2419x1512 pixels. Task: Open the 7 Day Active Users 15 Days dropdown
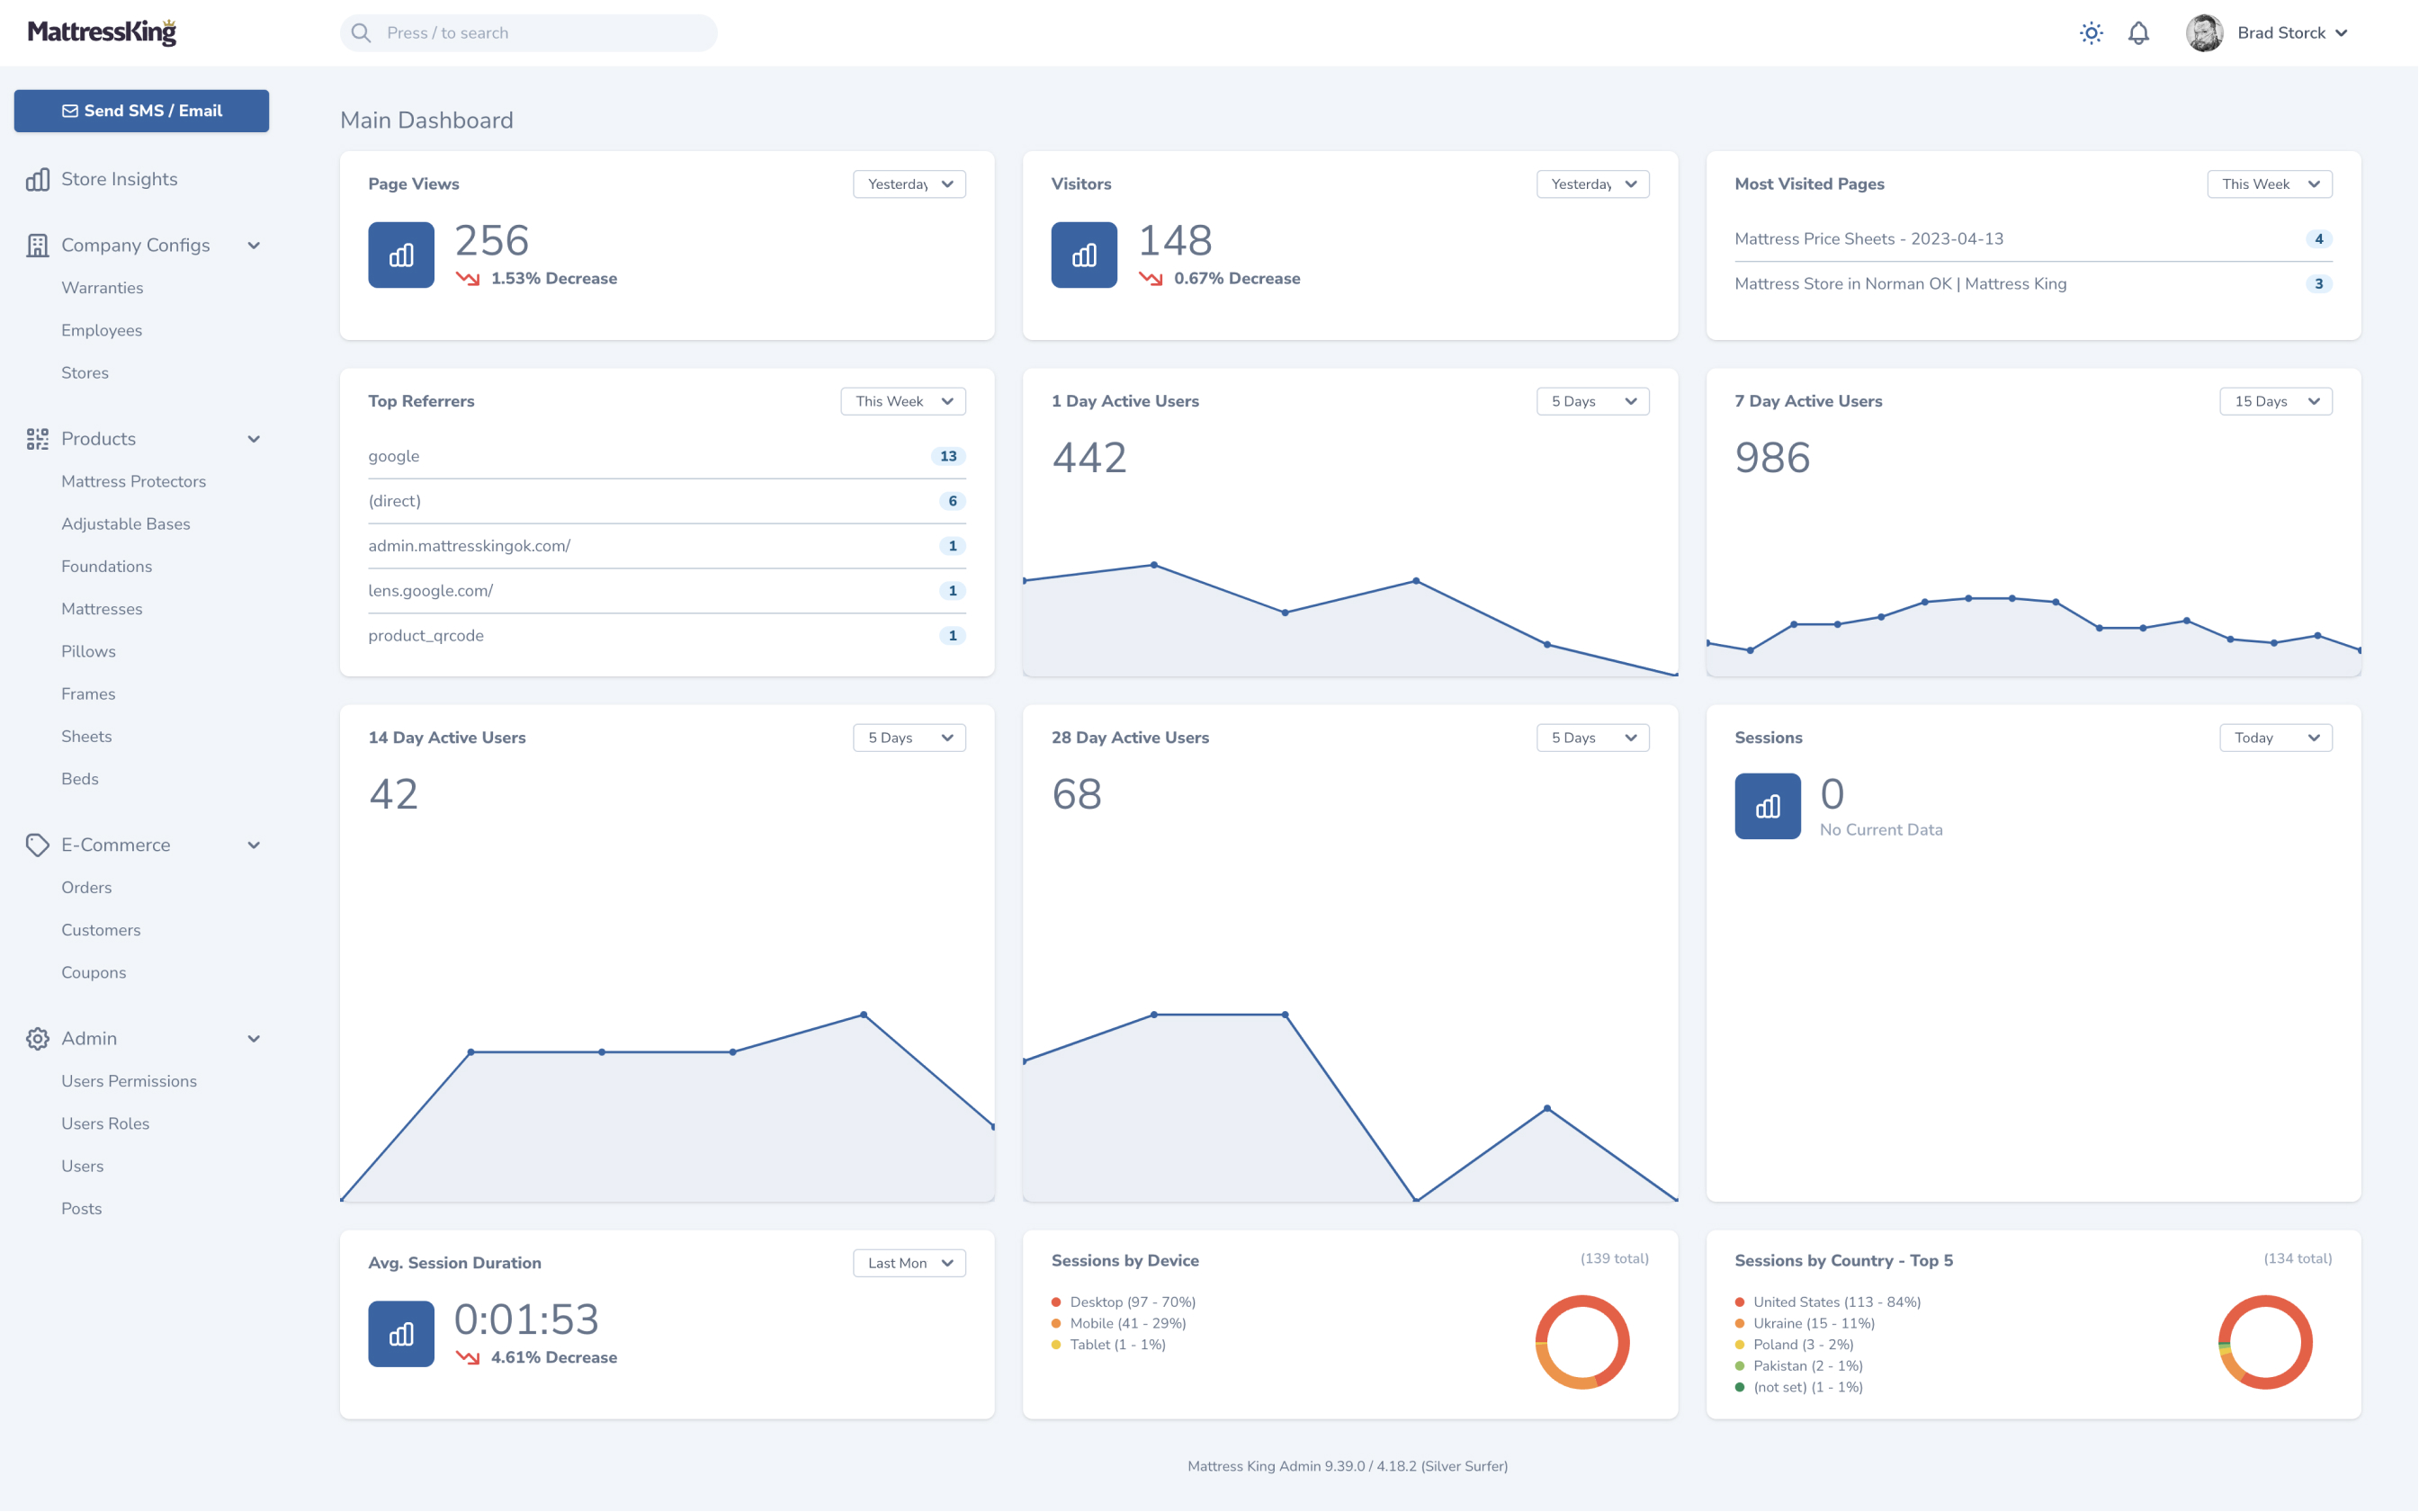pos(2275,401)
